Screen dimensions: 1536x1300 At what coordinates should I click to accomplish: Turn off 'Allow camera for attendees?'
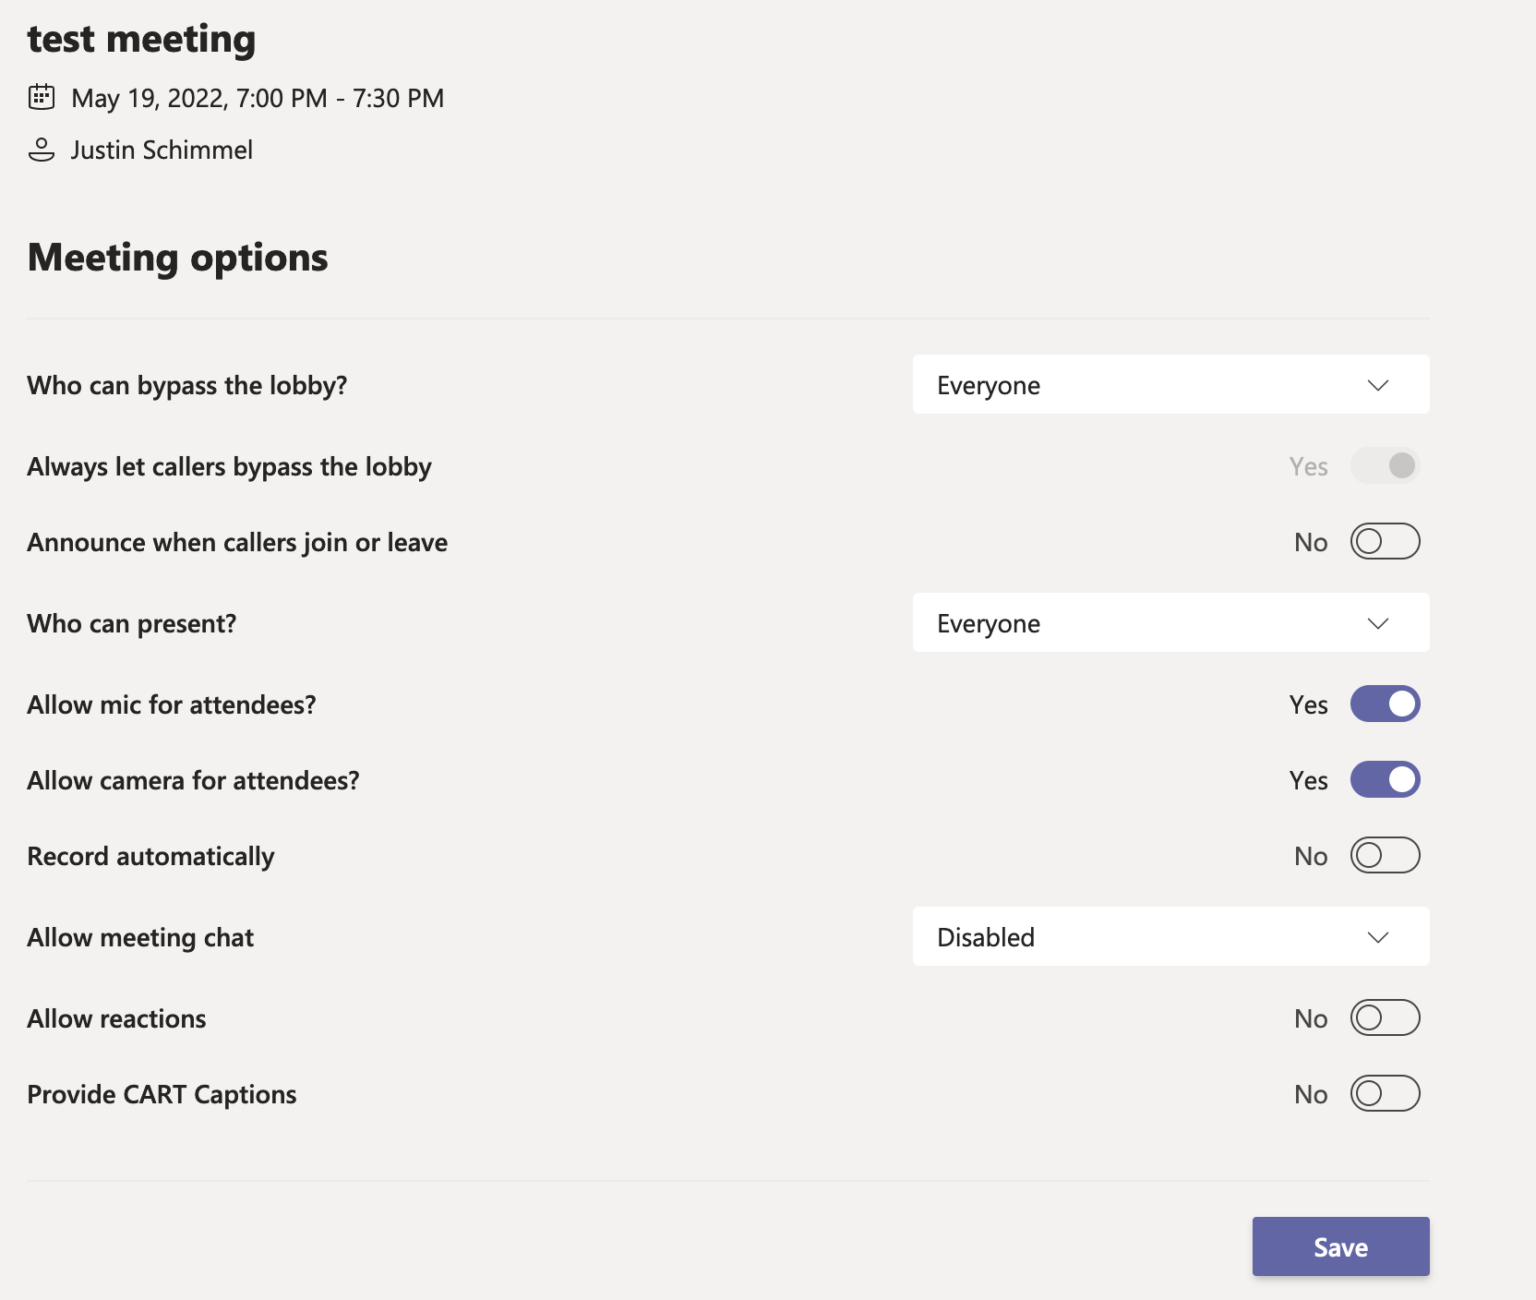pos(1385,780)
